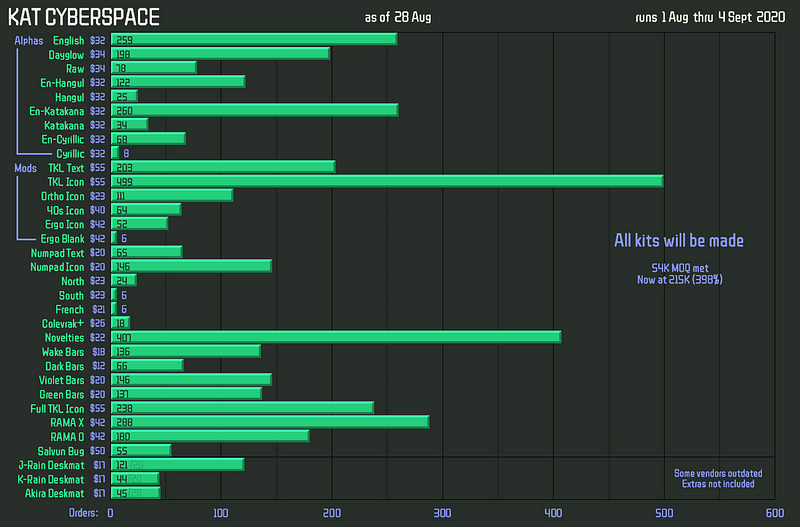Viewport: 800px width, 527px height.
Task: Click the KAT CYBERSPACE title
Action: point(83,17)
